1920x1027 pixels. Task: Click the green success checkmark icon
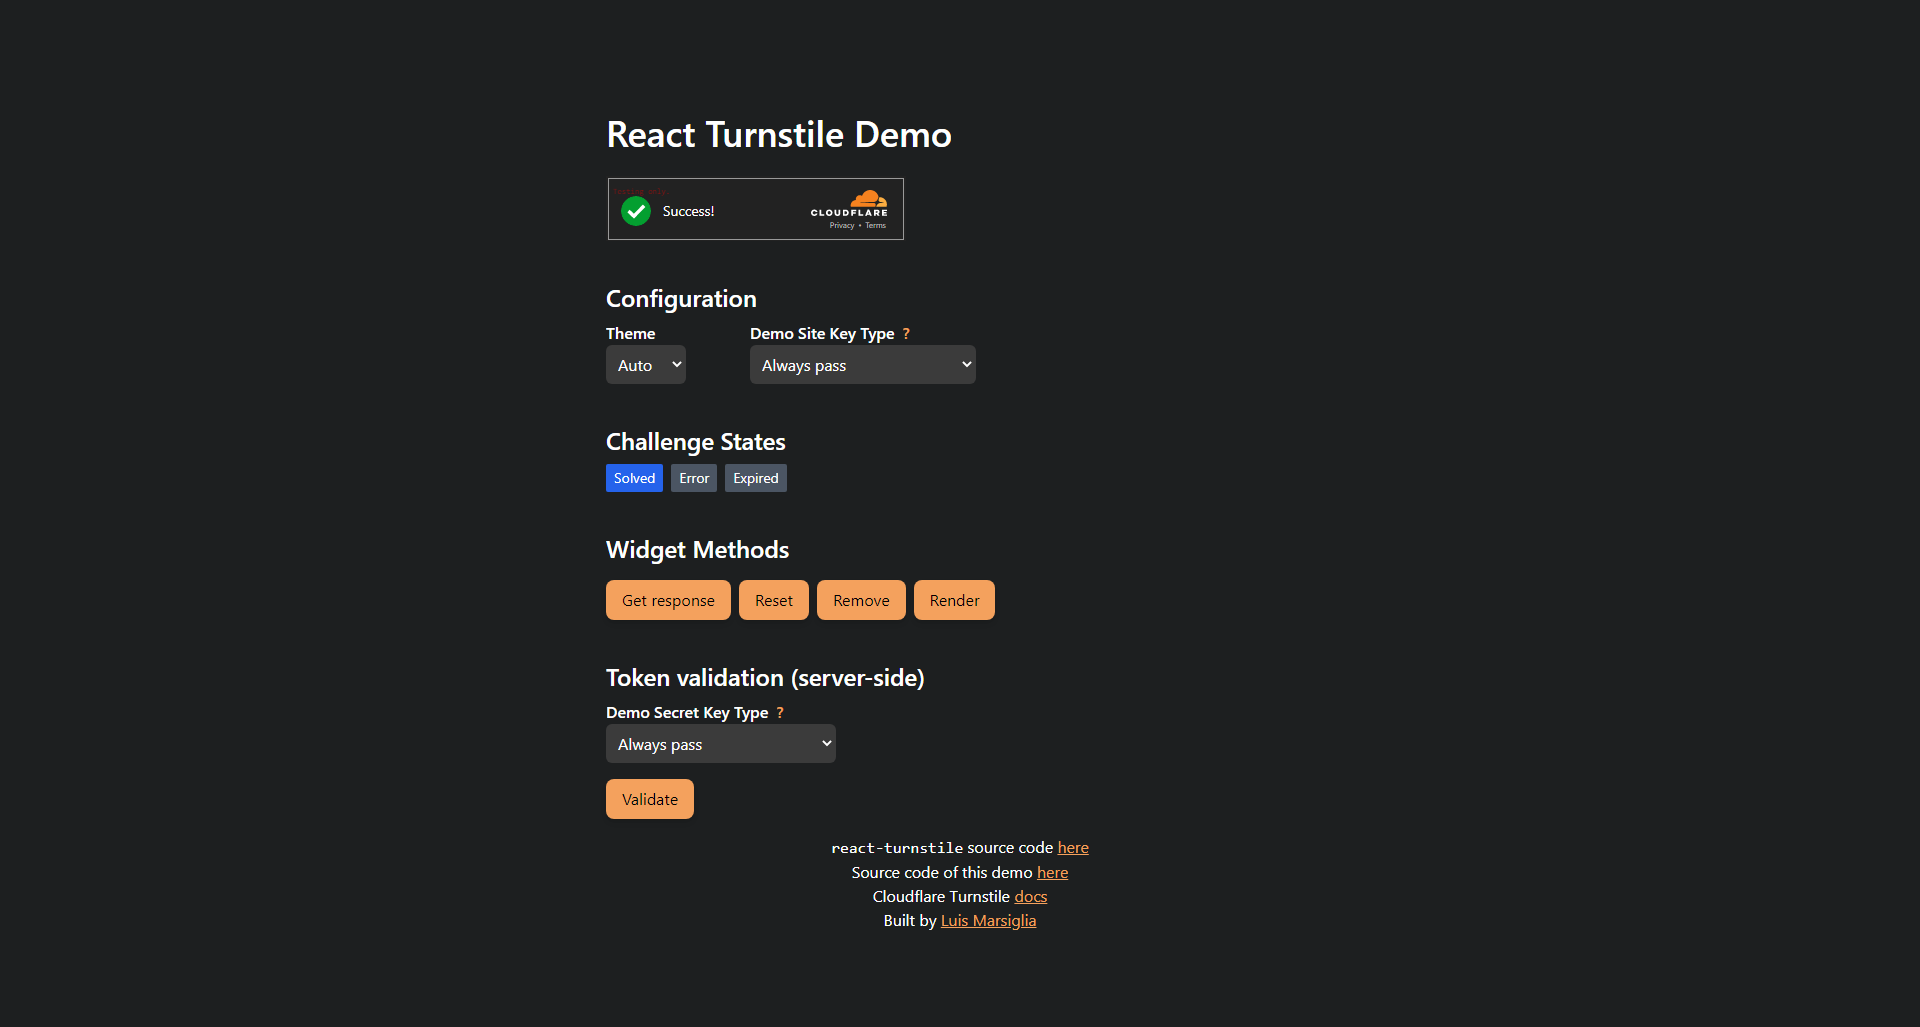coord(636,211)
